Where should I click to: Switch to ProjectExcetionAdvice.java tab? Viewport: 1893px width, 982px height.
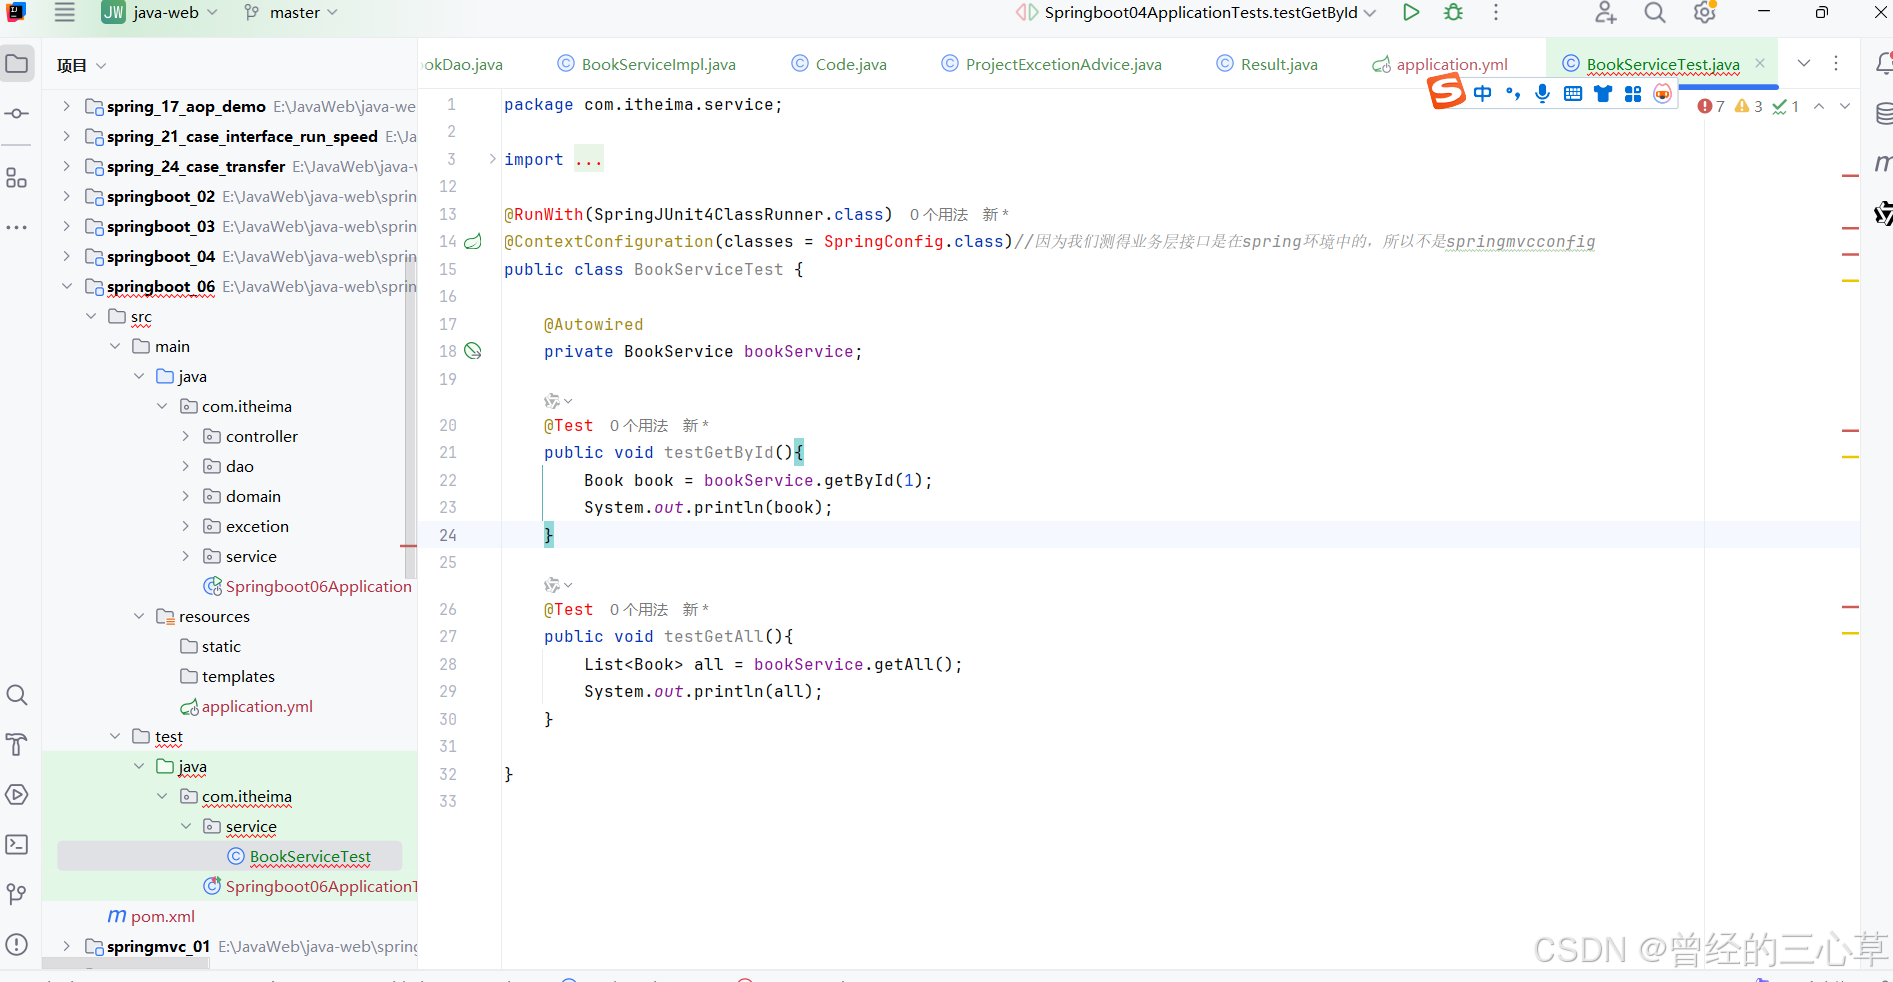(x=1052, y=64)
